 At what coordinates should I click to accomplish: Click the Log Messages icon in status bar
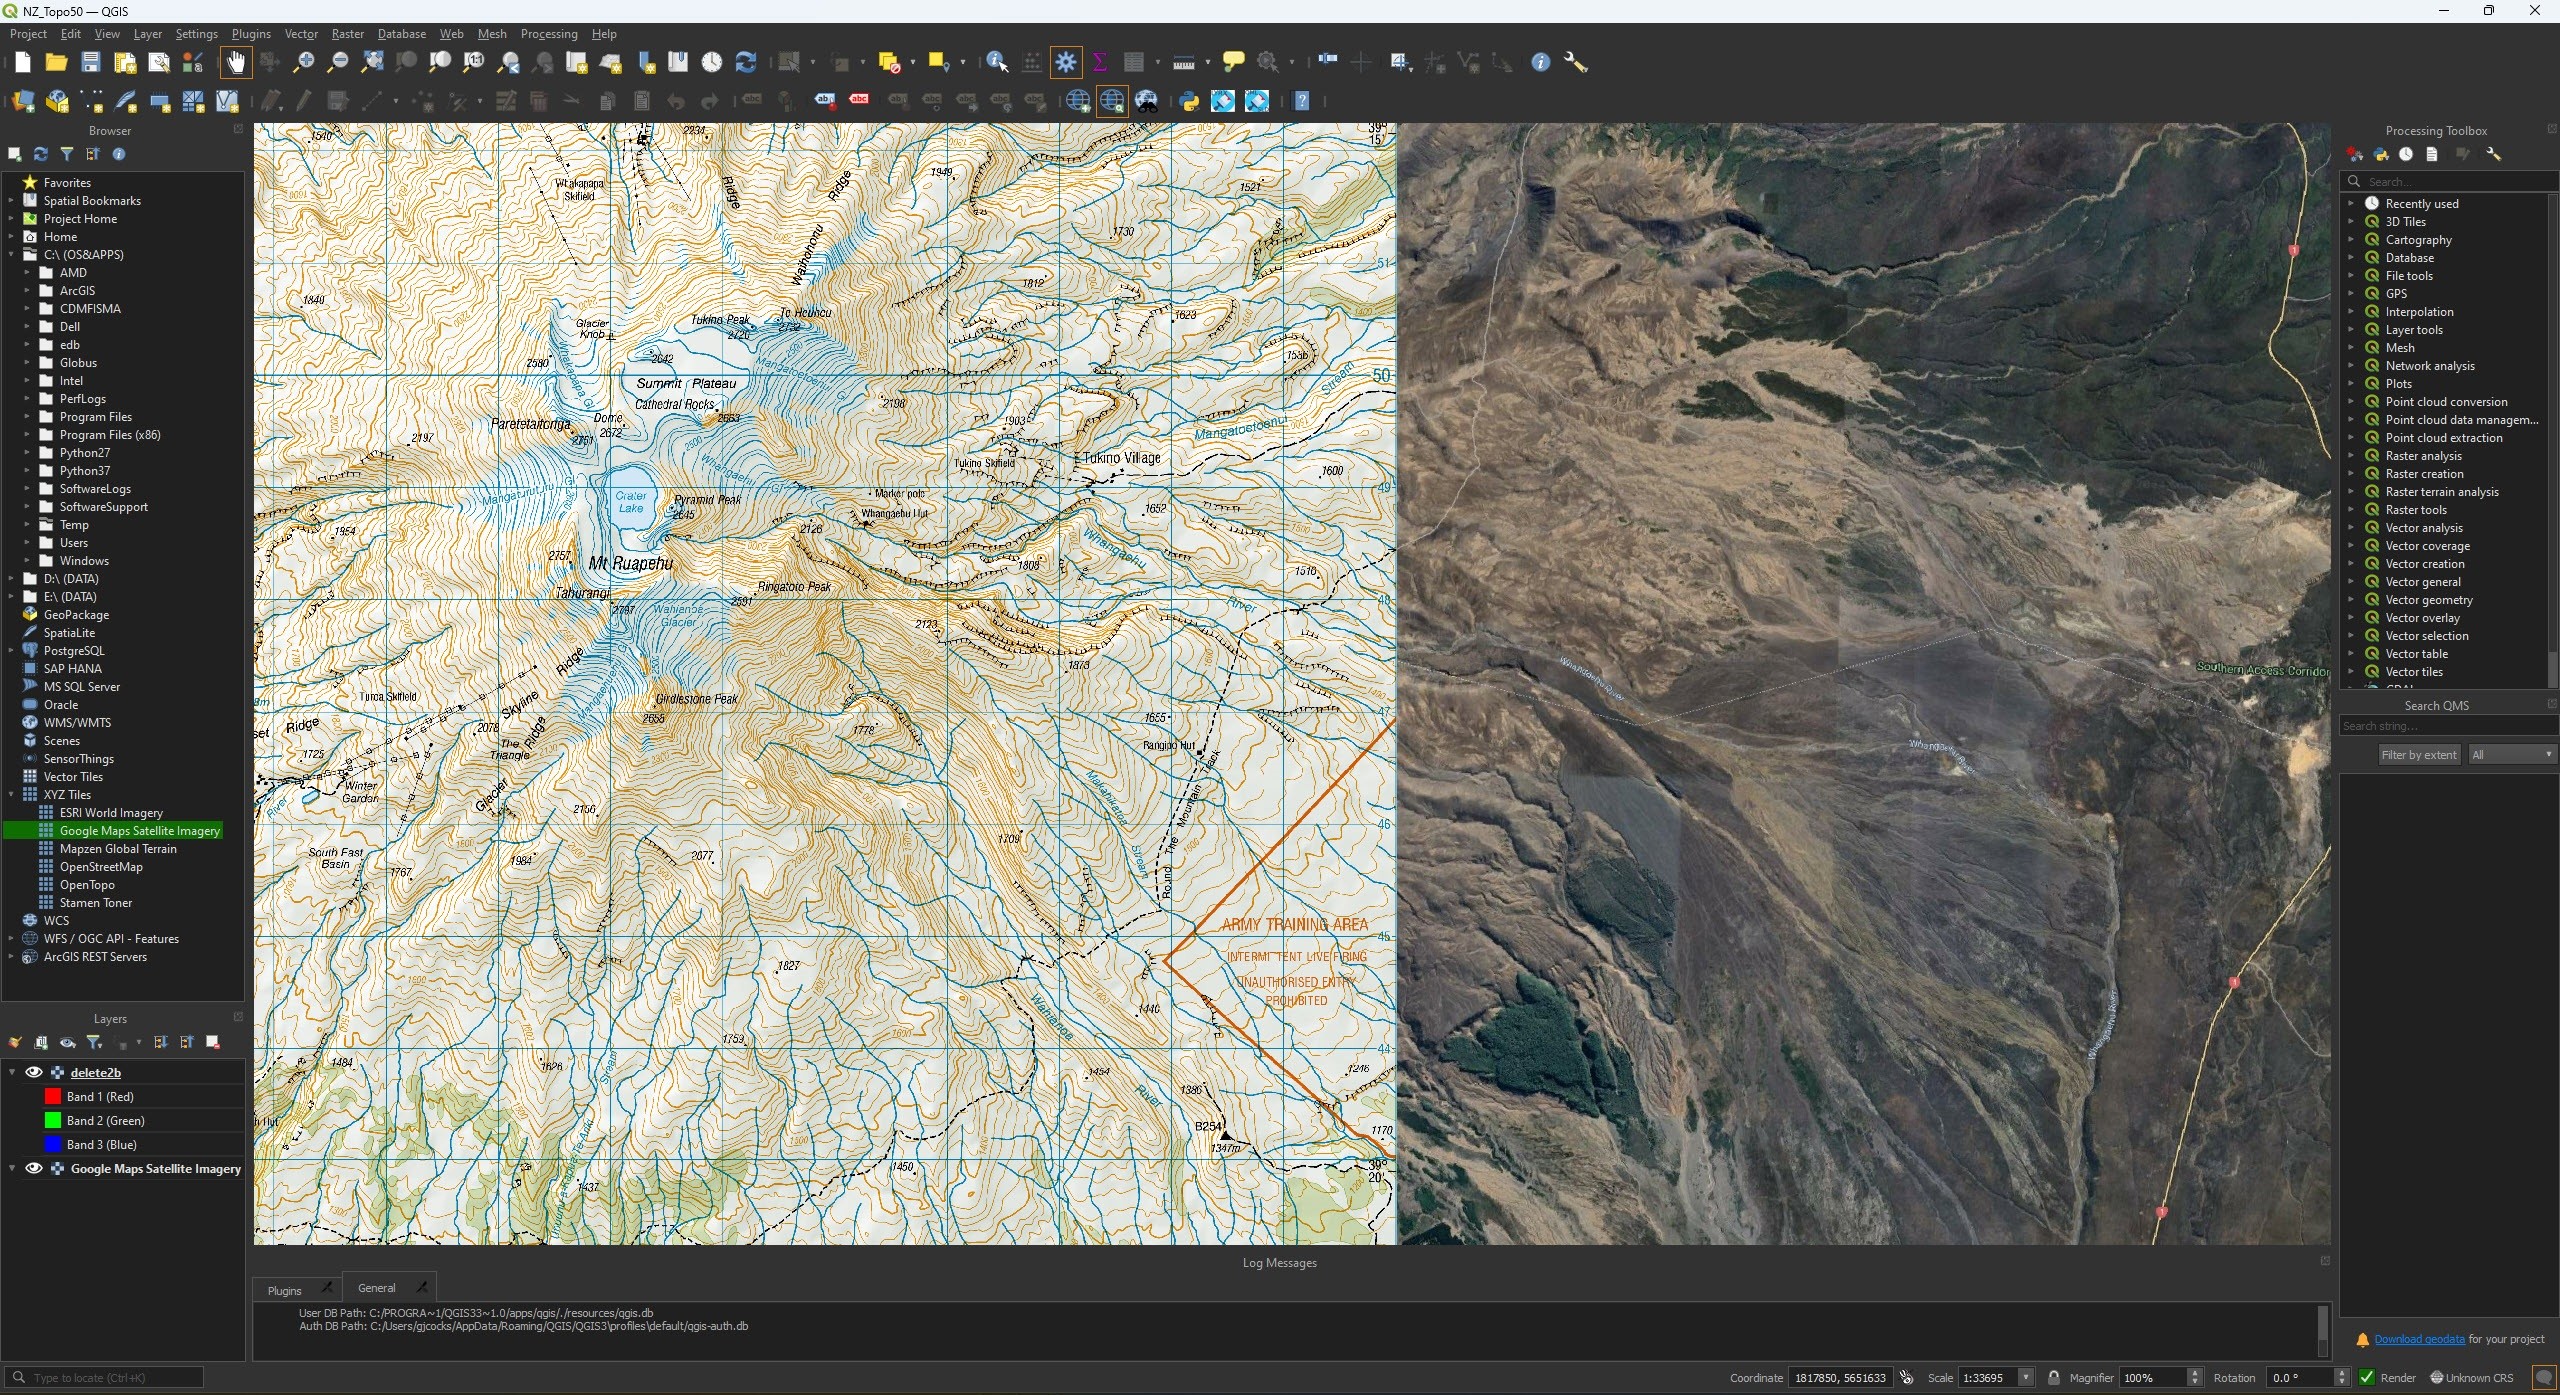pos(2544,1378)
